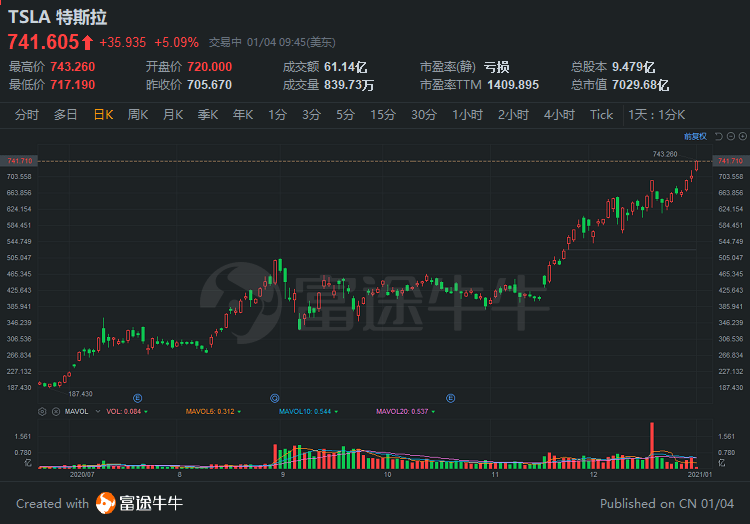Select the 年K yearly chart tab
Viewport: 750px width, 524px height.
(x=243, y=115)
